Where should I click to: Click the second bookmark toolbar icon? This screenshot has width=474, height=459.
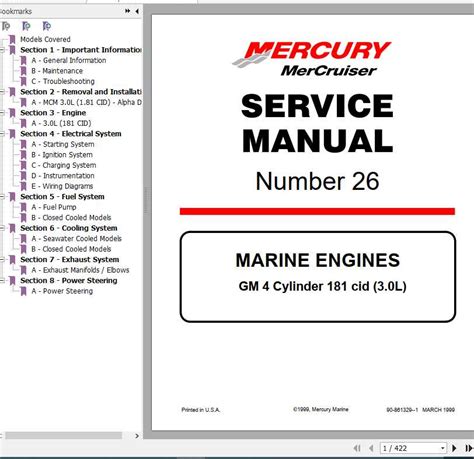(x=26, y=26)
